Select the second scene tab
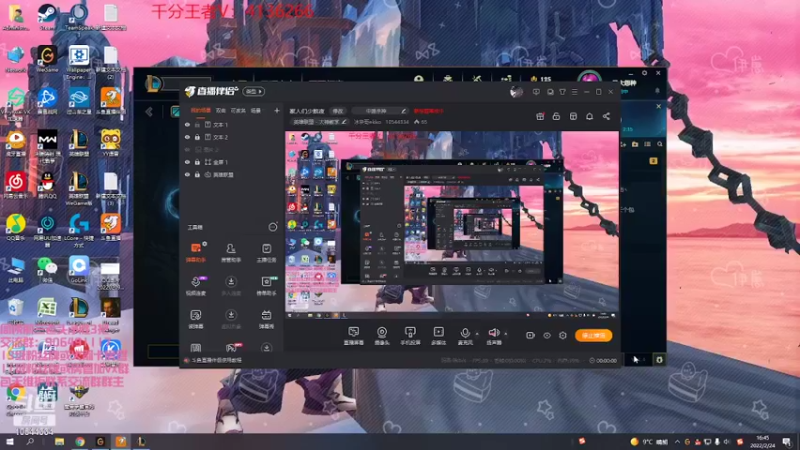The image size is (800, 450). 220,110
